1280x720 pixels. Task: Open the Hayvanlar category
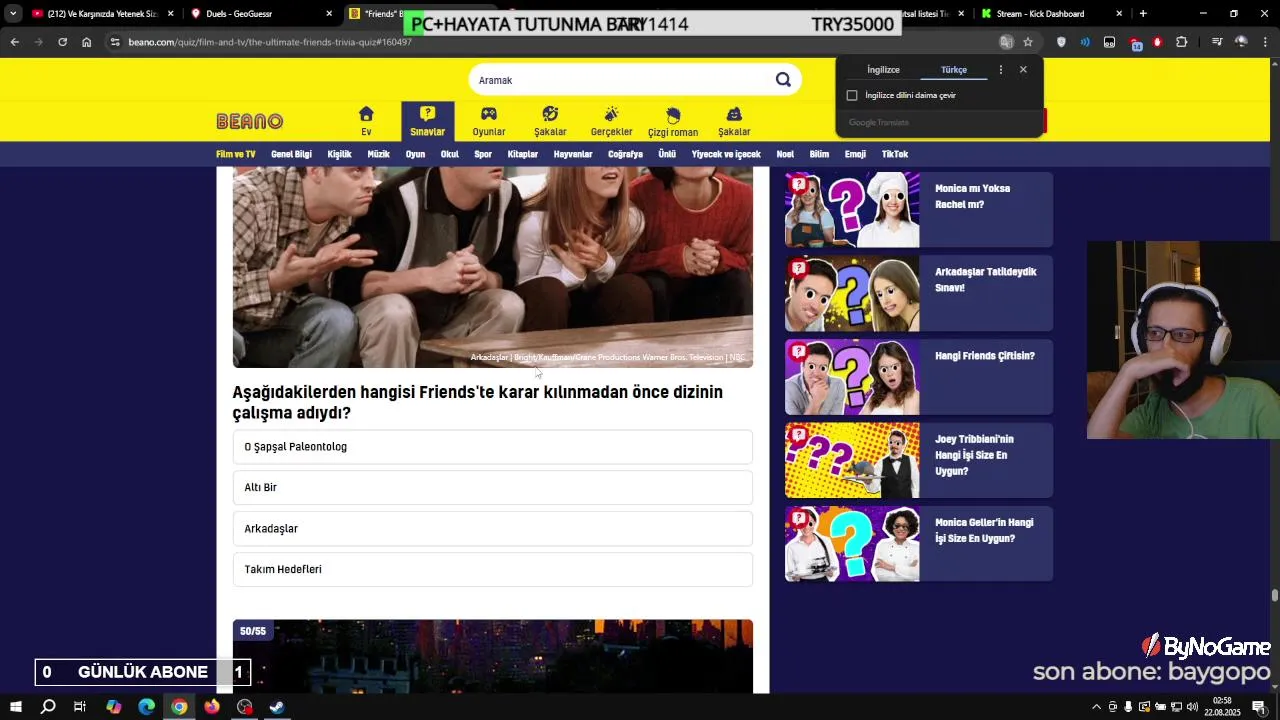[573, 154]
